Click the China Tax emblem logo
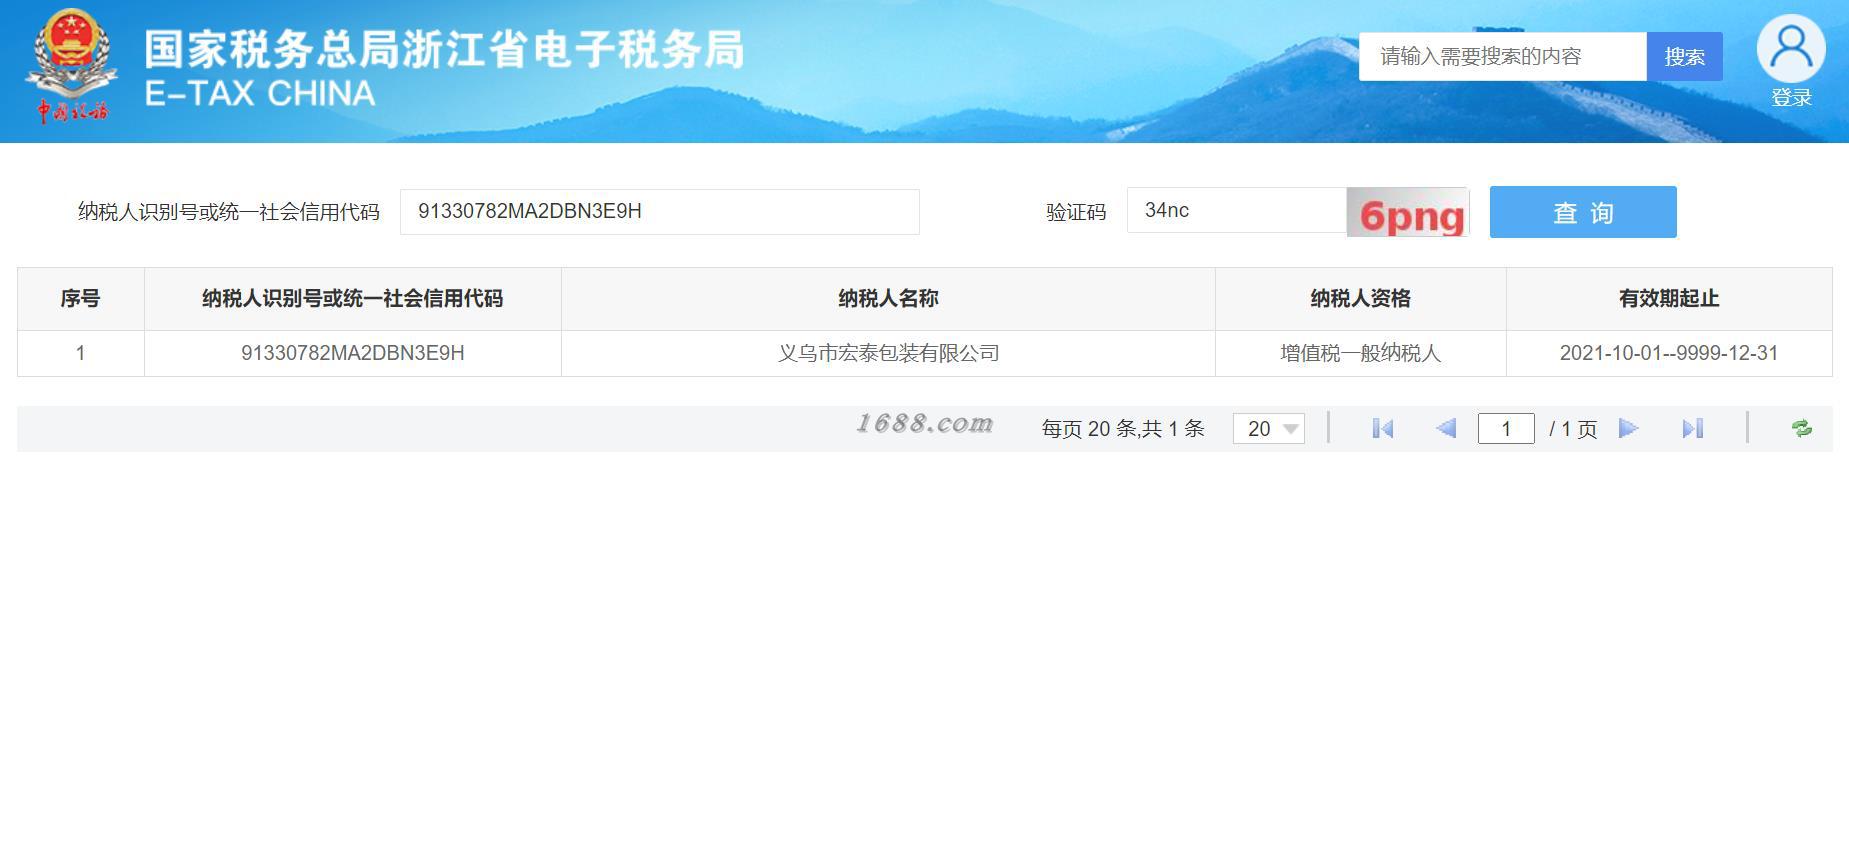The height and width of the screenshot is (841, 1849). (x=71, y=66)
